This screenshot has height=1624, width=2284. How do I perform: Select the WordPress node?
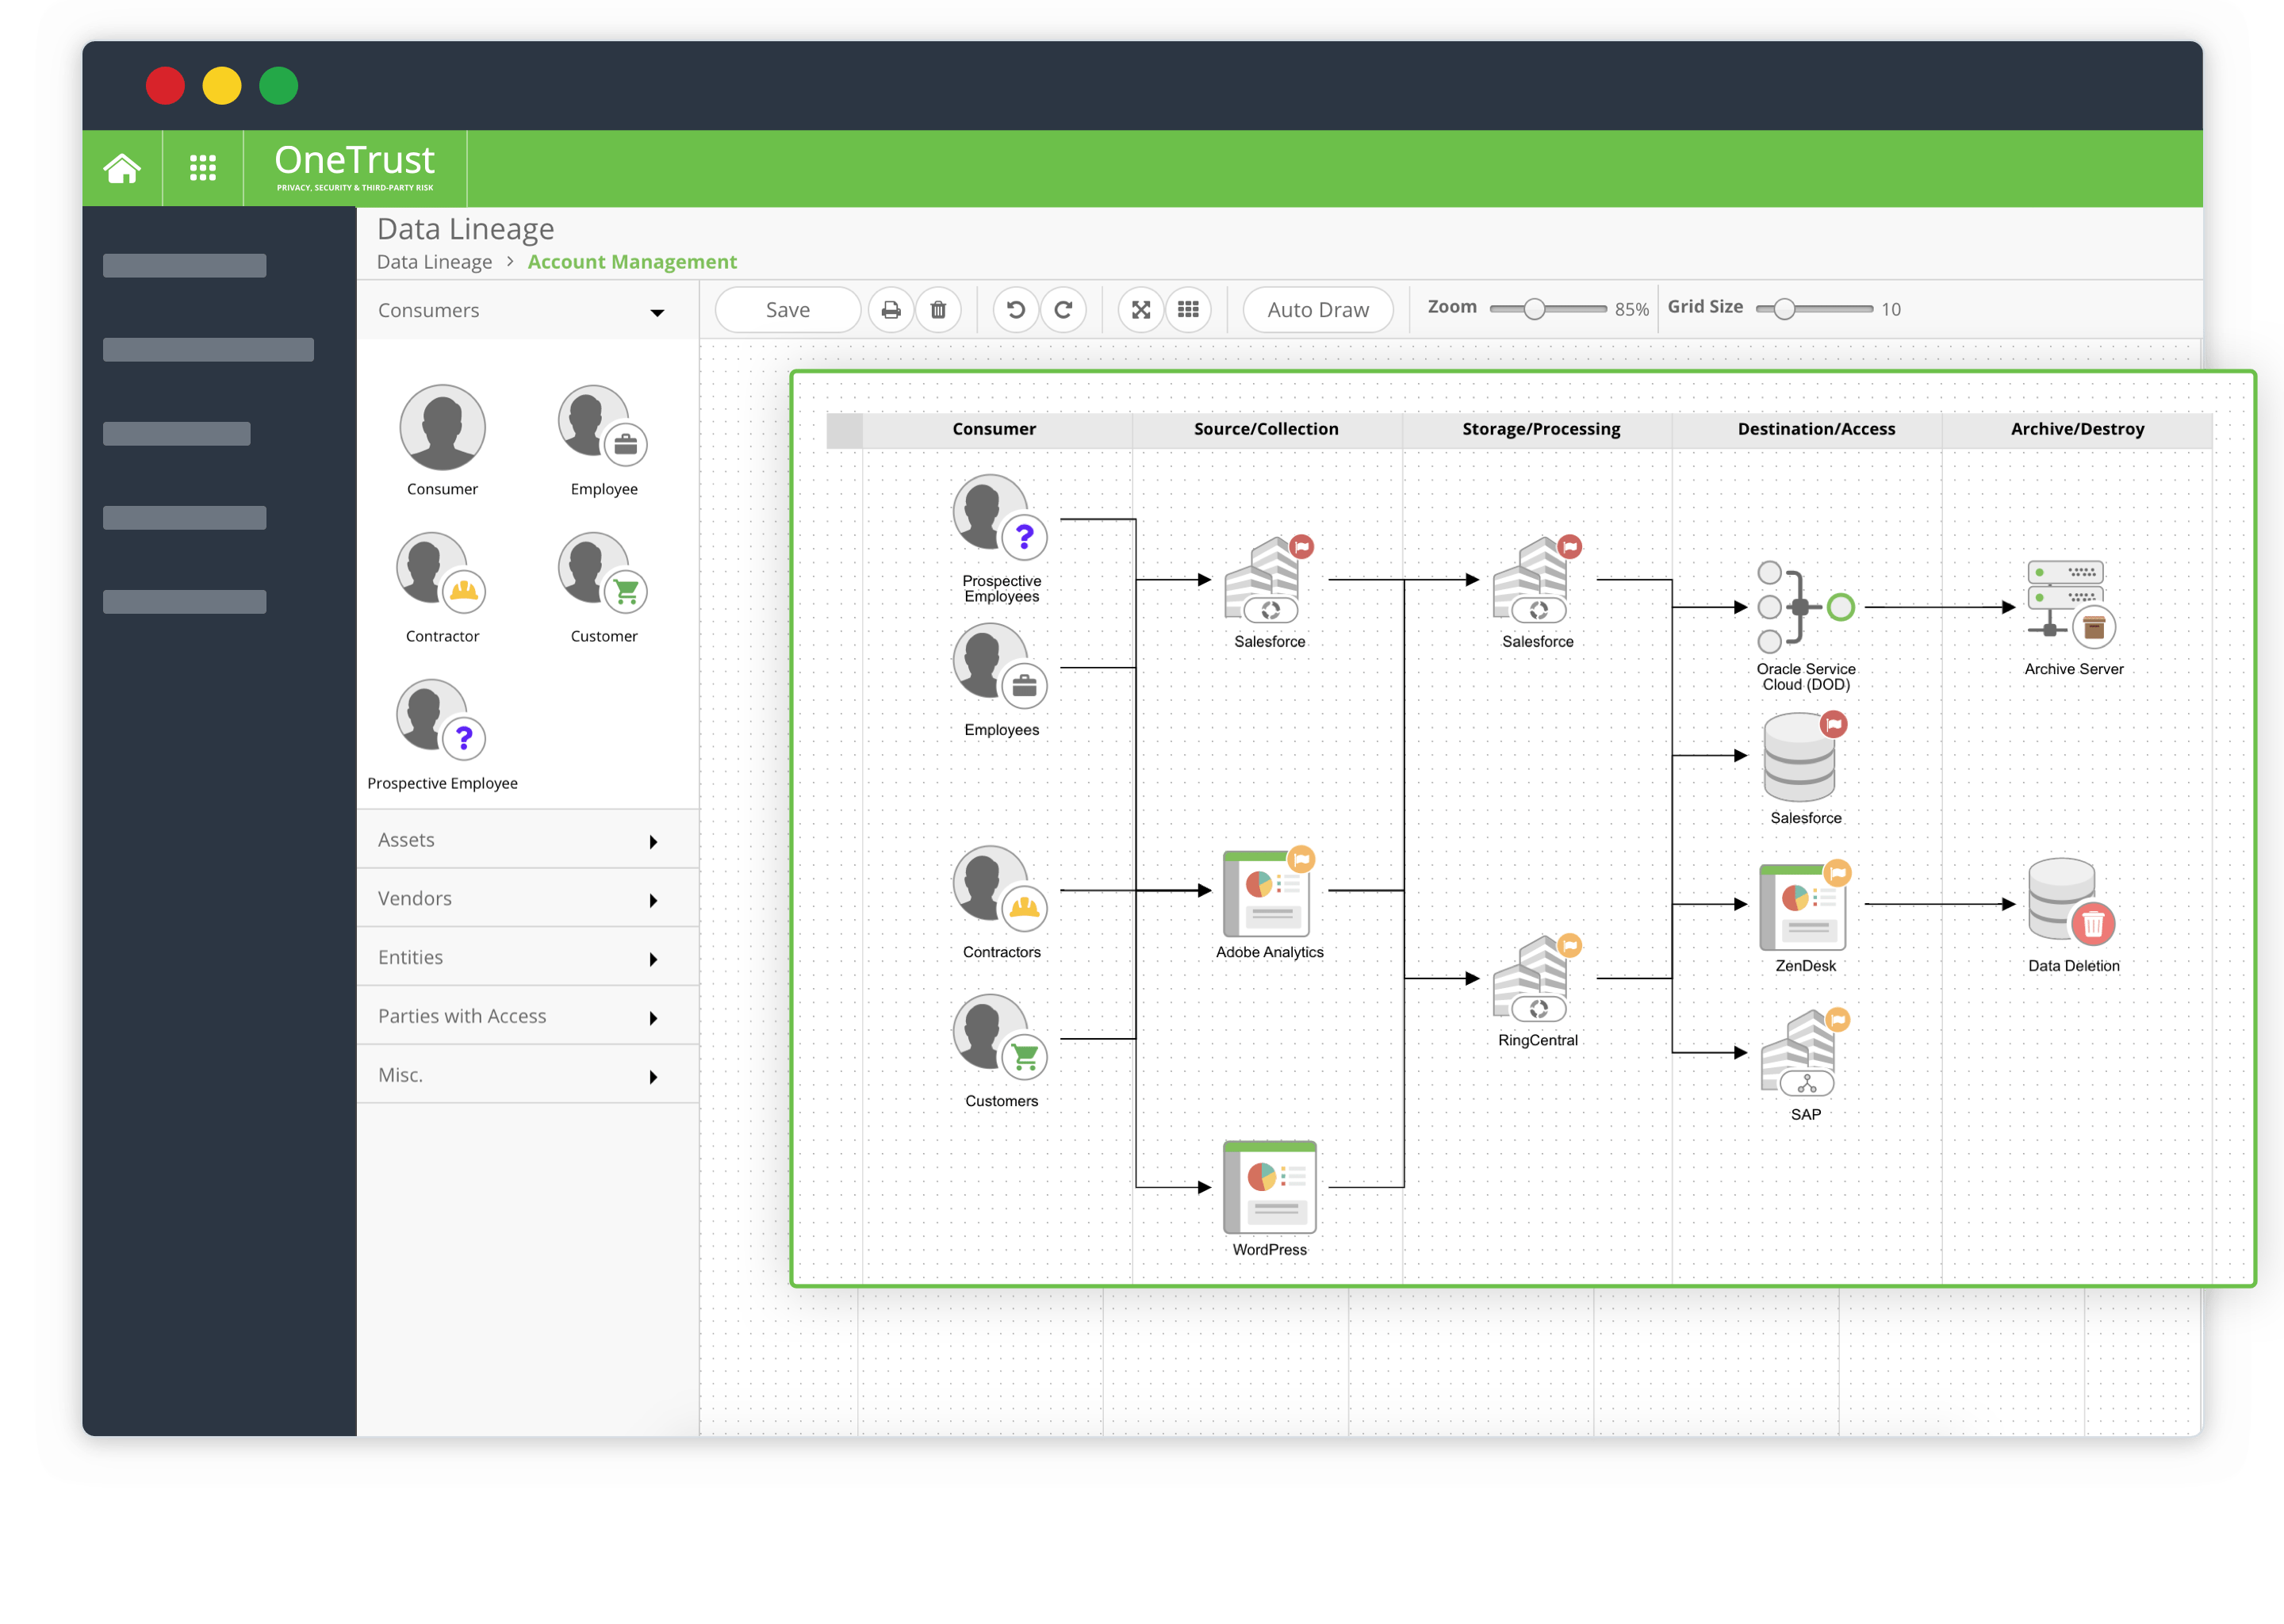tap(1269, 1187)
